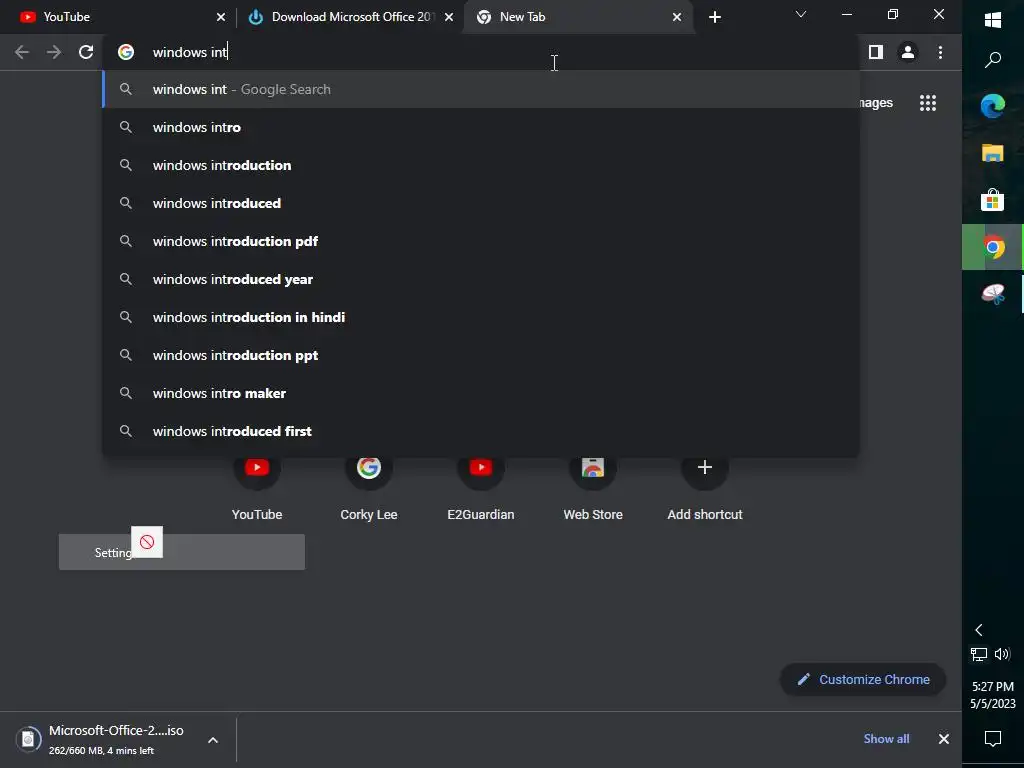Open the tab search chevron
Viewport: 1024px width, 768px height.
[801, 14]
